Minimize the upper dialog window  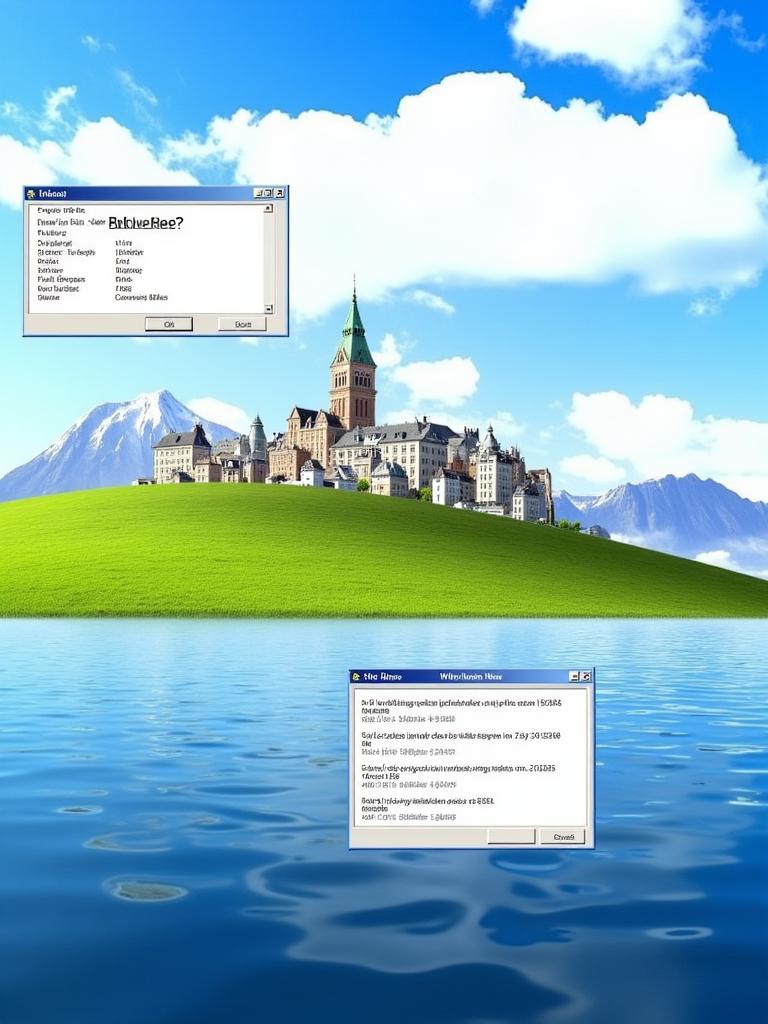(259, 193)
